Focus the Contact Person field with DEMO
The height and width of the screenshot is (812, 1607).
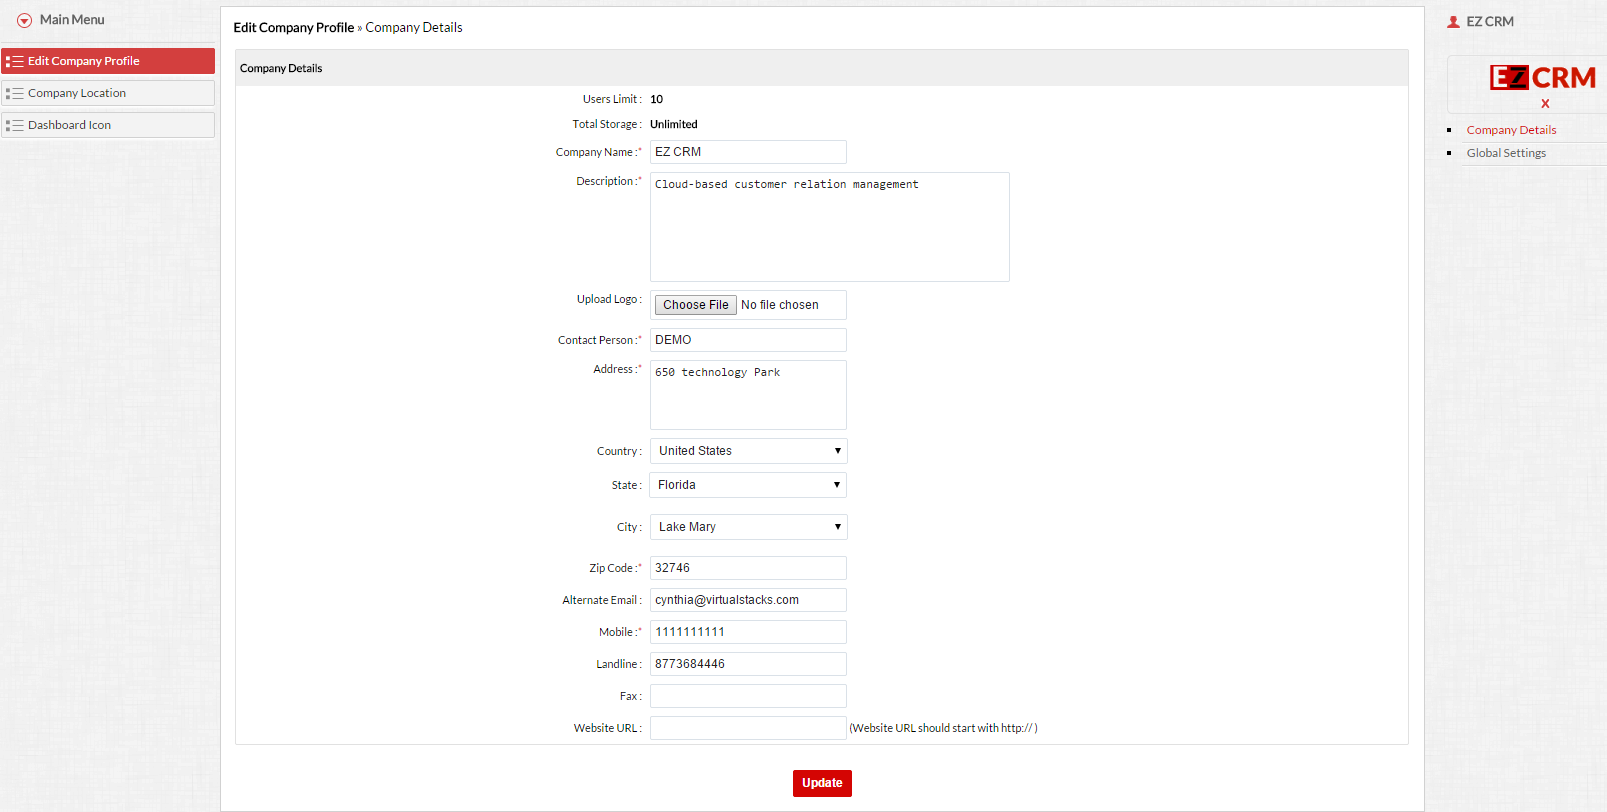pos(748,340)
